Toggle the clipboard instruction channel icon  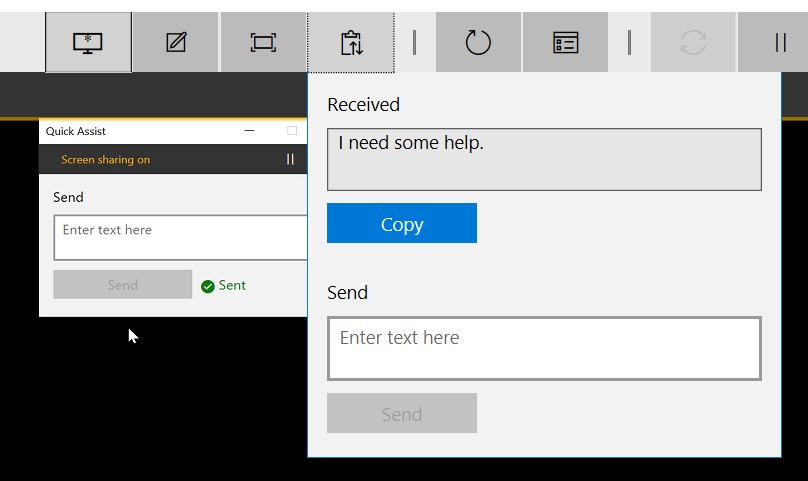(x=351, y=42)
